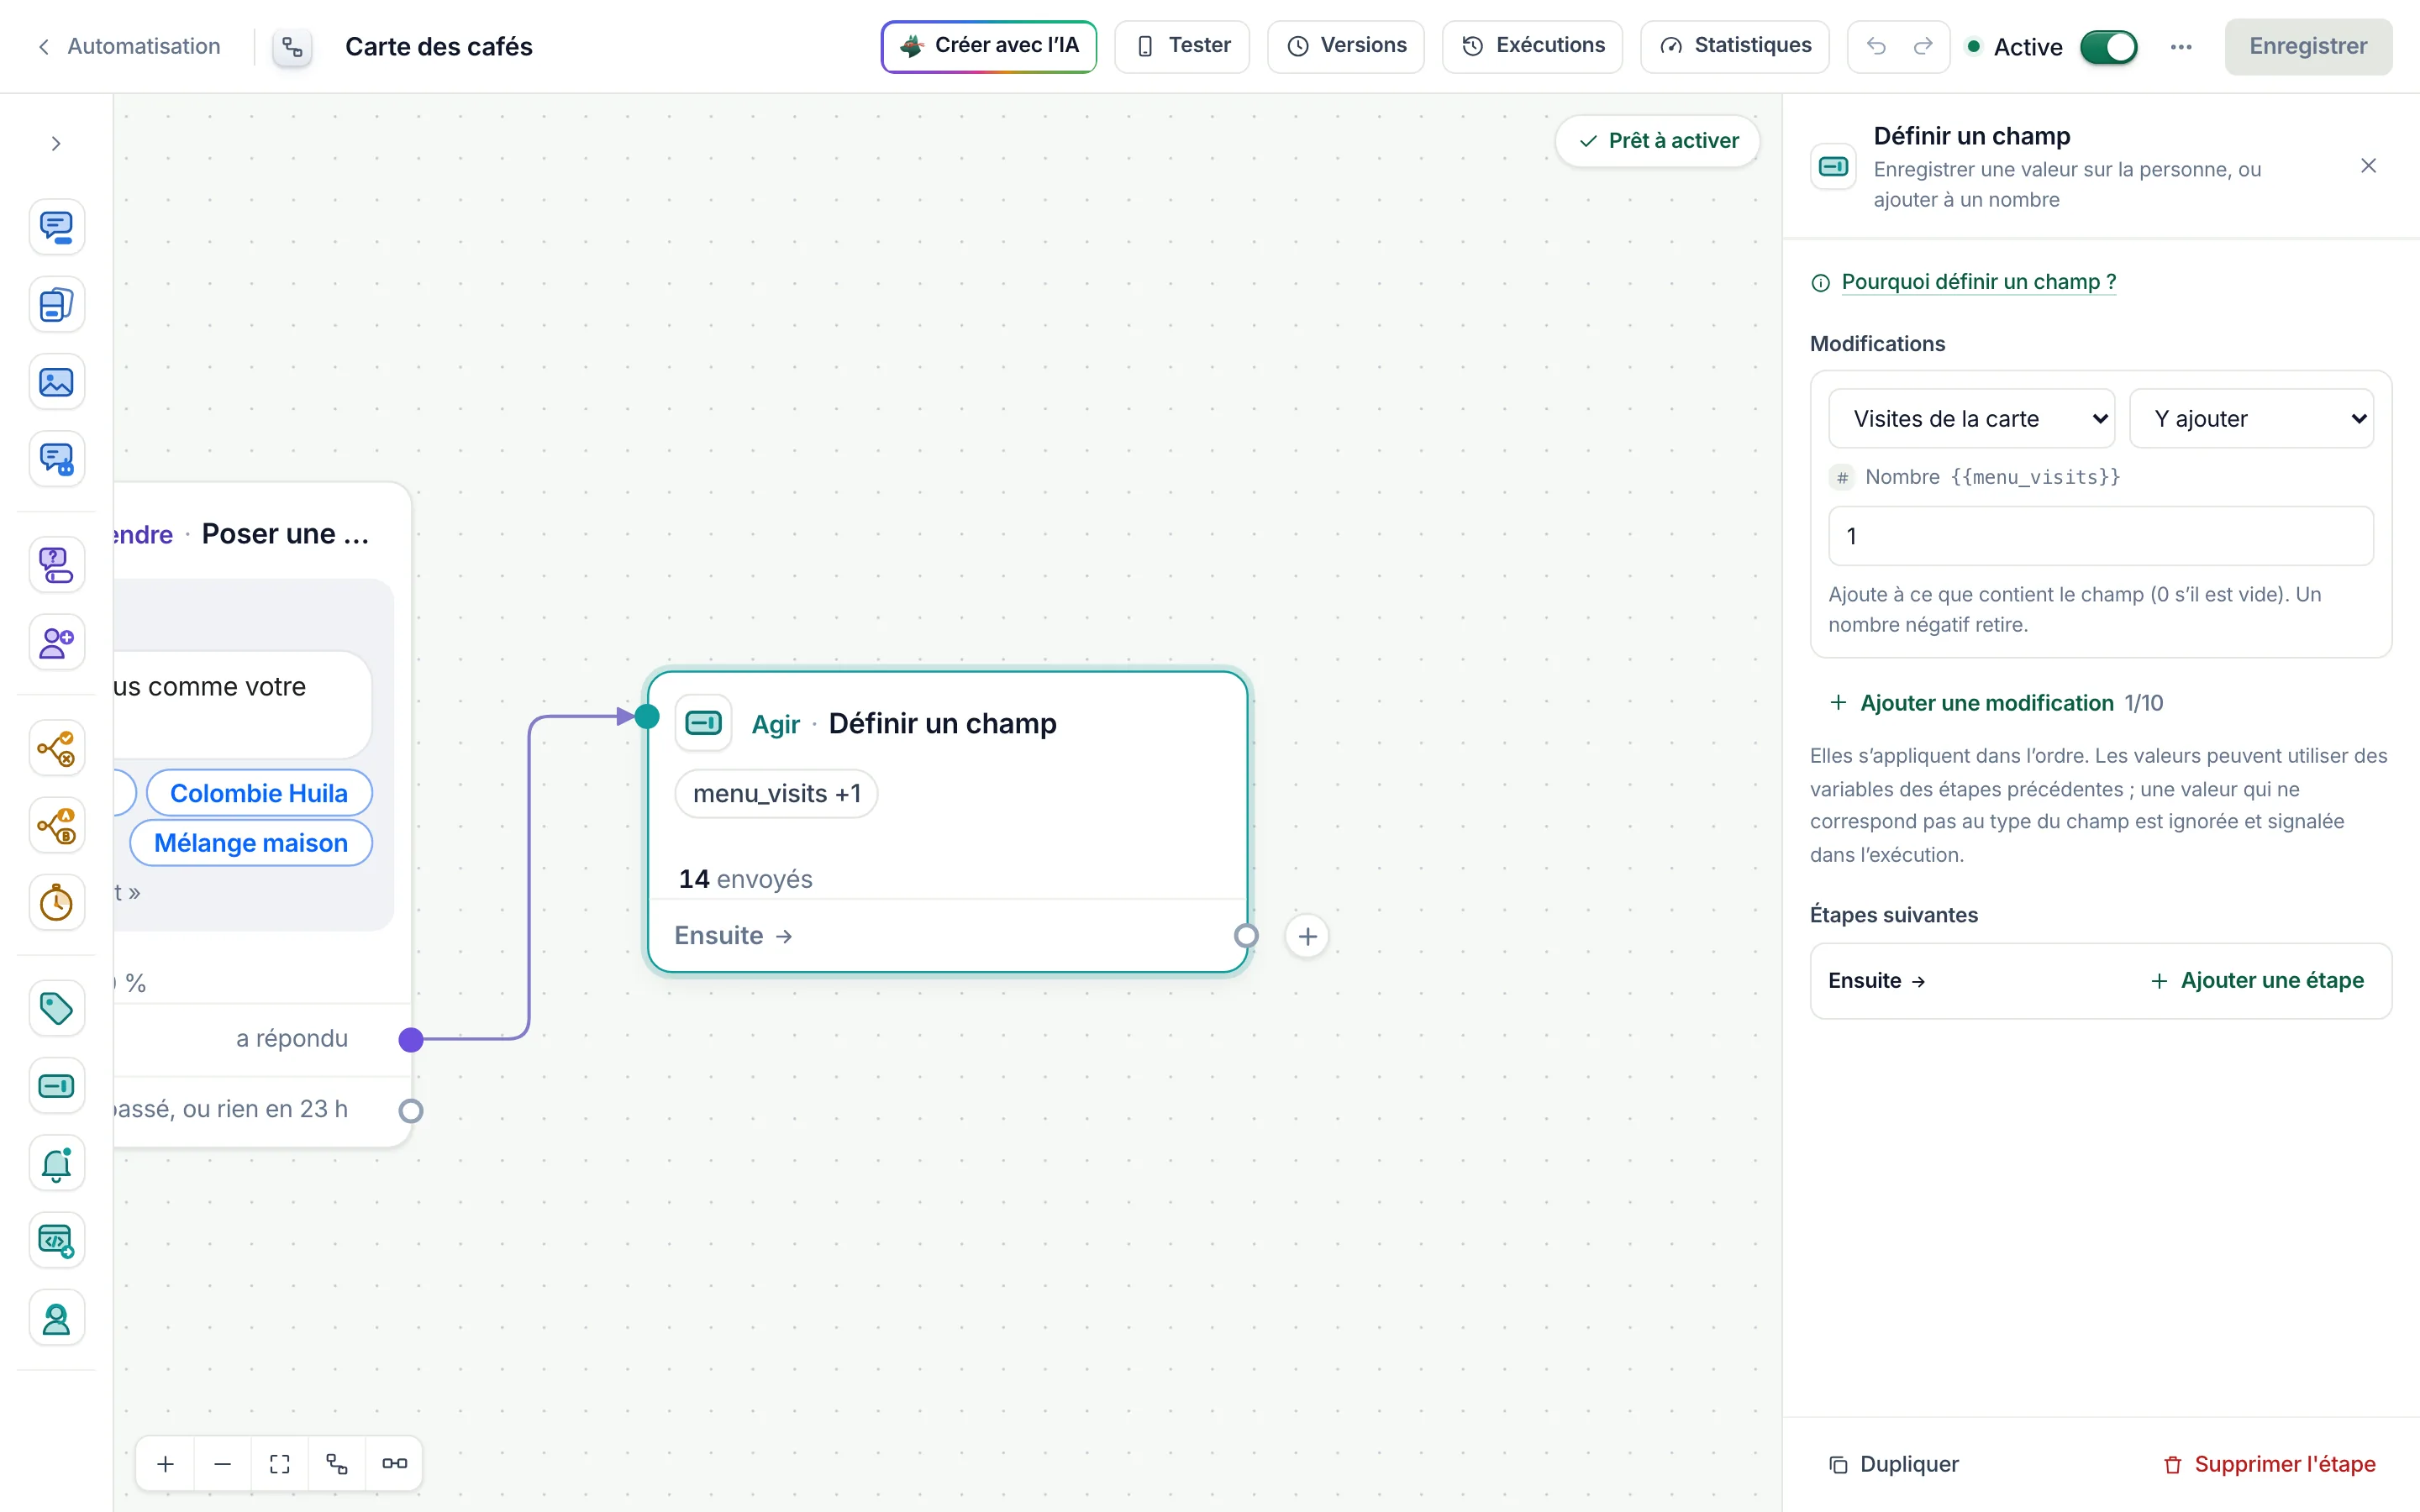Open the Pourquoi définir un champ link

[1978, 282]
